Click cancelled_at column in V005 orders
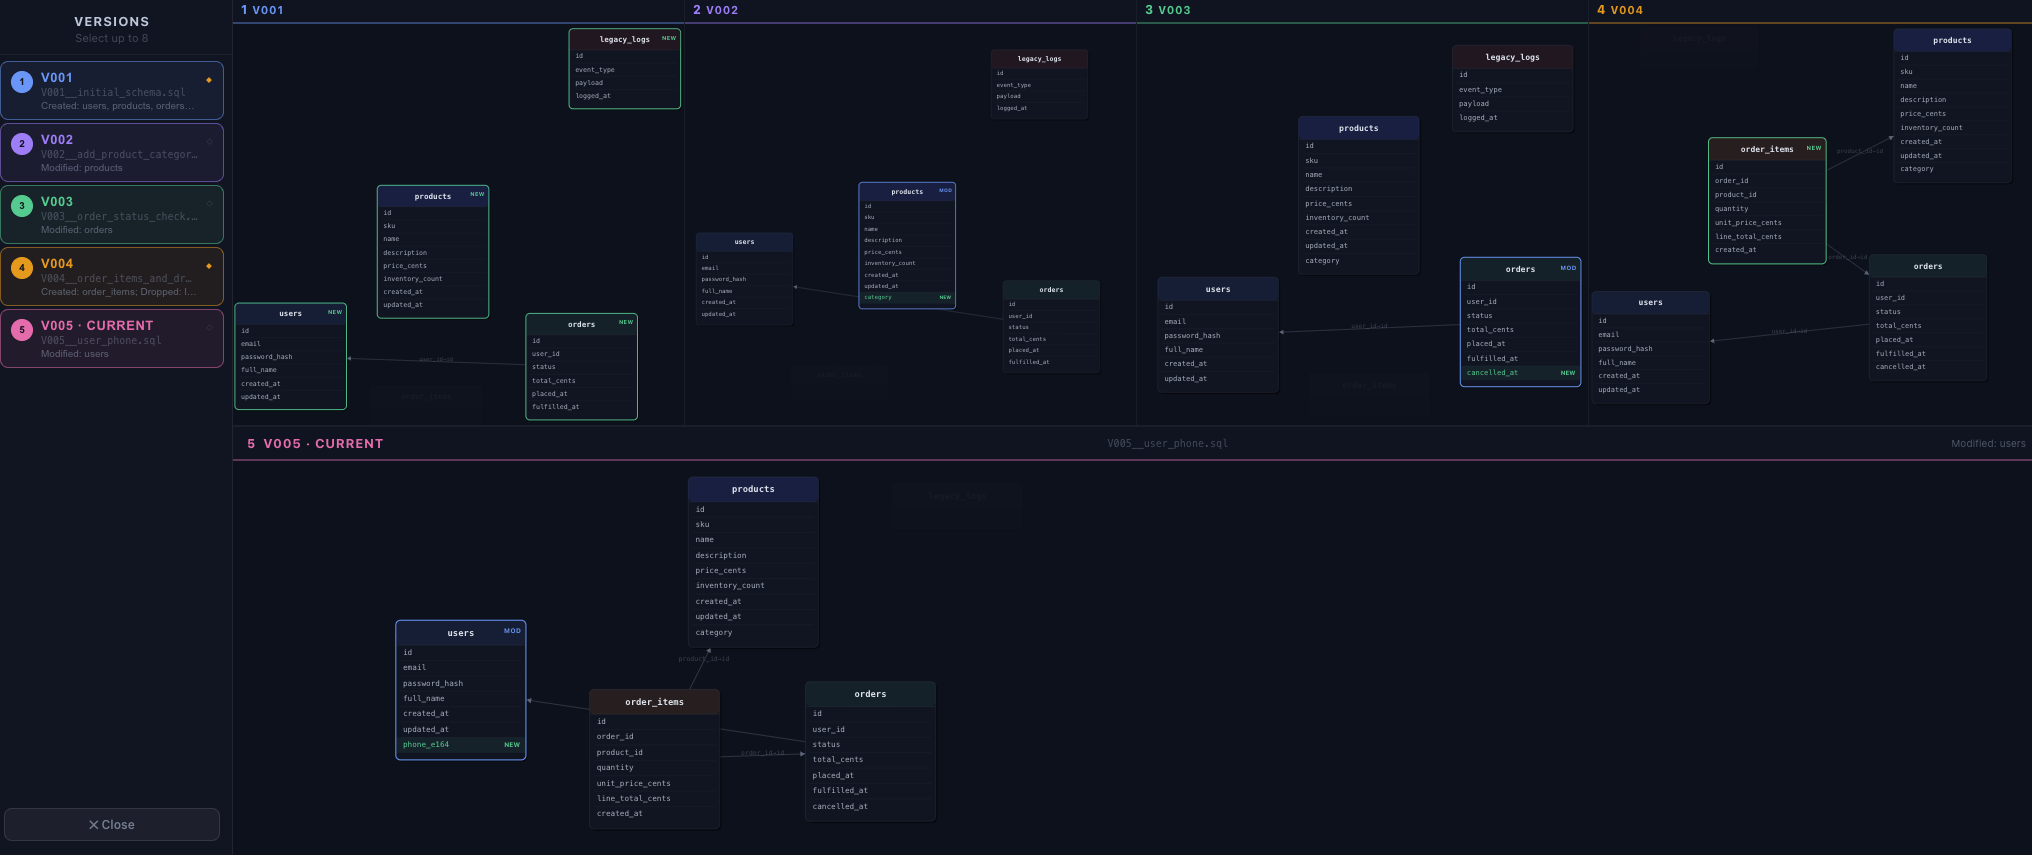This screenshot has width=2032, height=855. [x=870, y=806]
